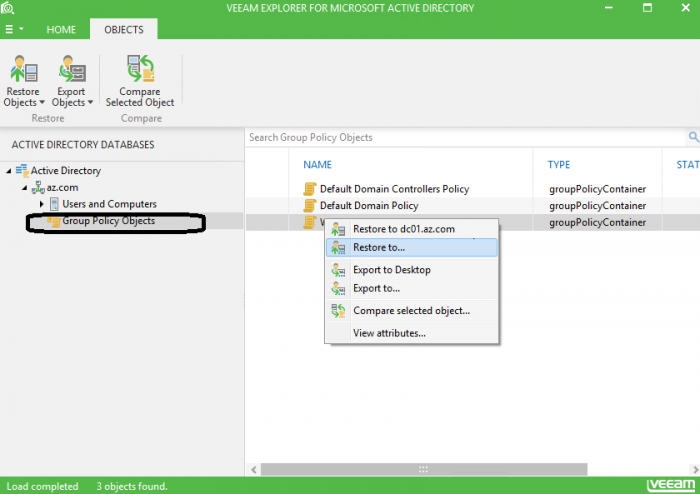Viewport: 700px width, 494px height.
Task: Click the scrollbar left arrow
Action: click(x=254, y=469)
